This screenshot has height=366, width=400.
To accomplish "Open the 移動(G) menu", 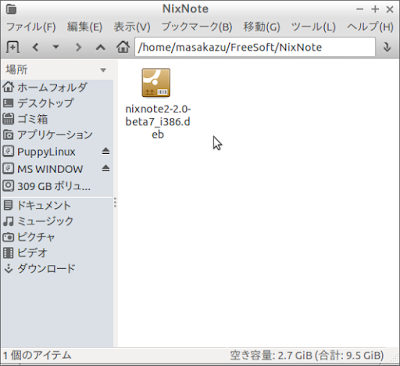I will [262, 27].
